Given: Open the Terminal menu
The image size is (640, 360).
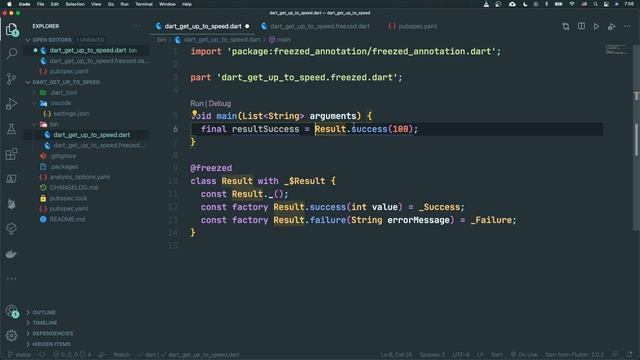Looking at the screenshot, I should pos(144,4).
